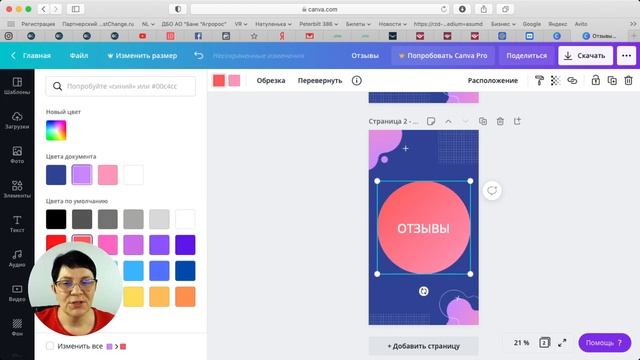Click the pink gradient color in toolbar
The height and width of the screenshot is (360, 640).
click(234, 80)
